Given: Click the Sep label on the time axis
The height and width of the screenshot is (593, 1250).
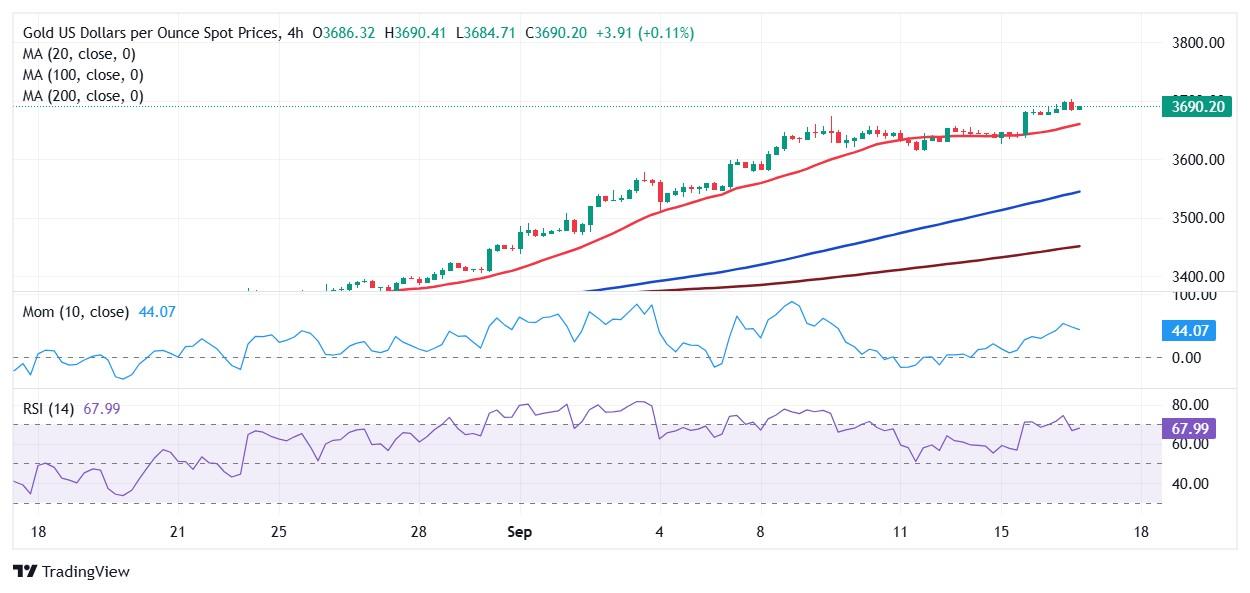Looking at the screenshot, I should point(519,532).
